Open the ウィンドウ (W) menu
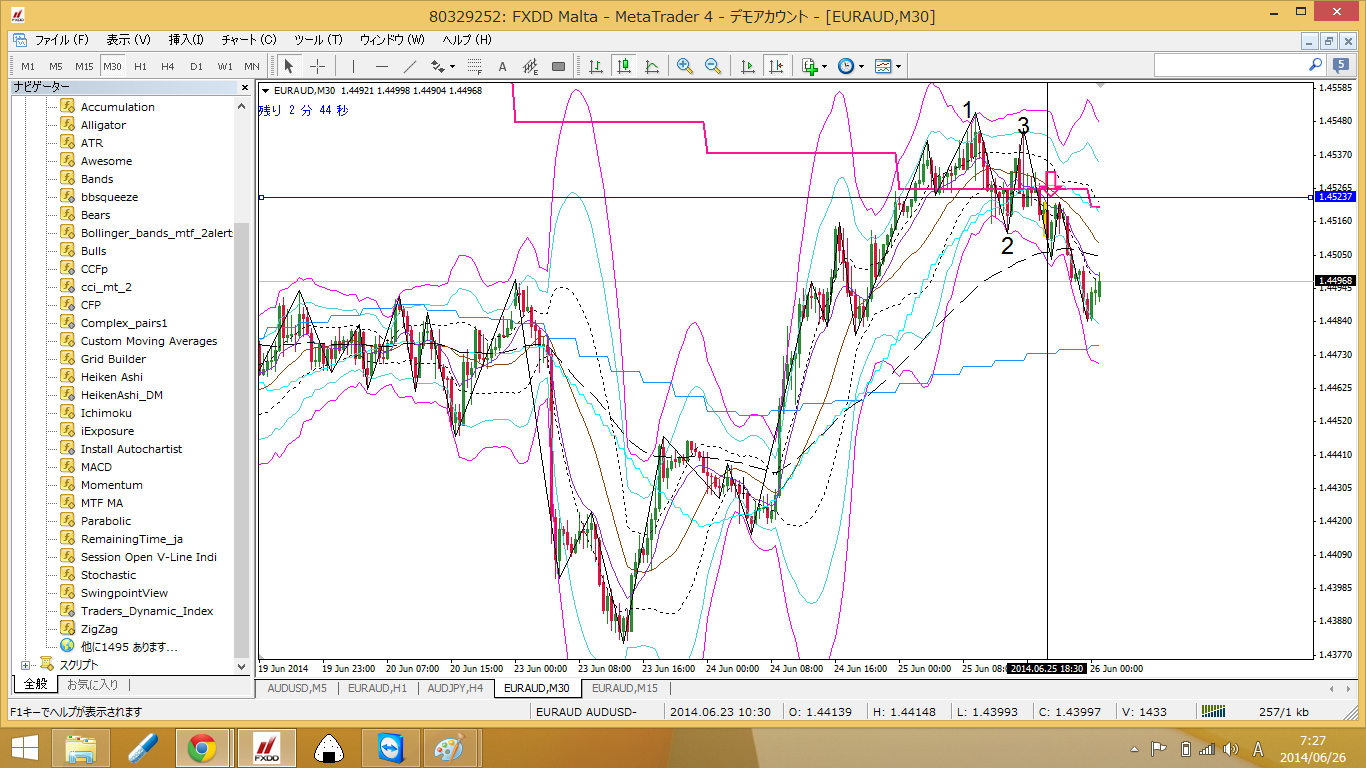This screenshot has width=1366, height=768. [392, 40]
